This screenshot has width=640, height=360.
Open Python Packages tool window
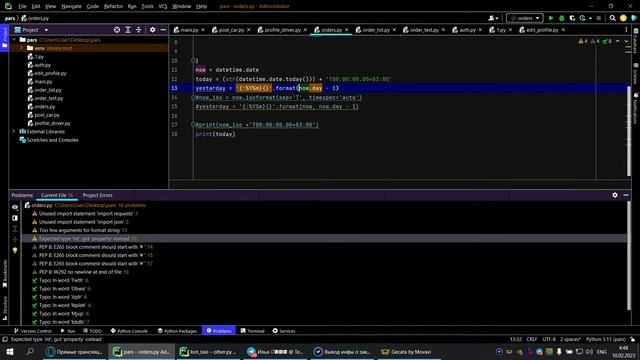177,331
